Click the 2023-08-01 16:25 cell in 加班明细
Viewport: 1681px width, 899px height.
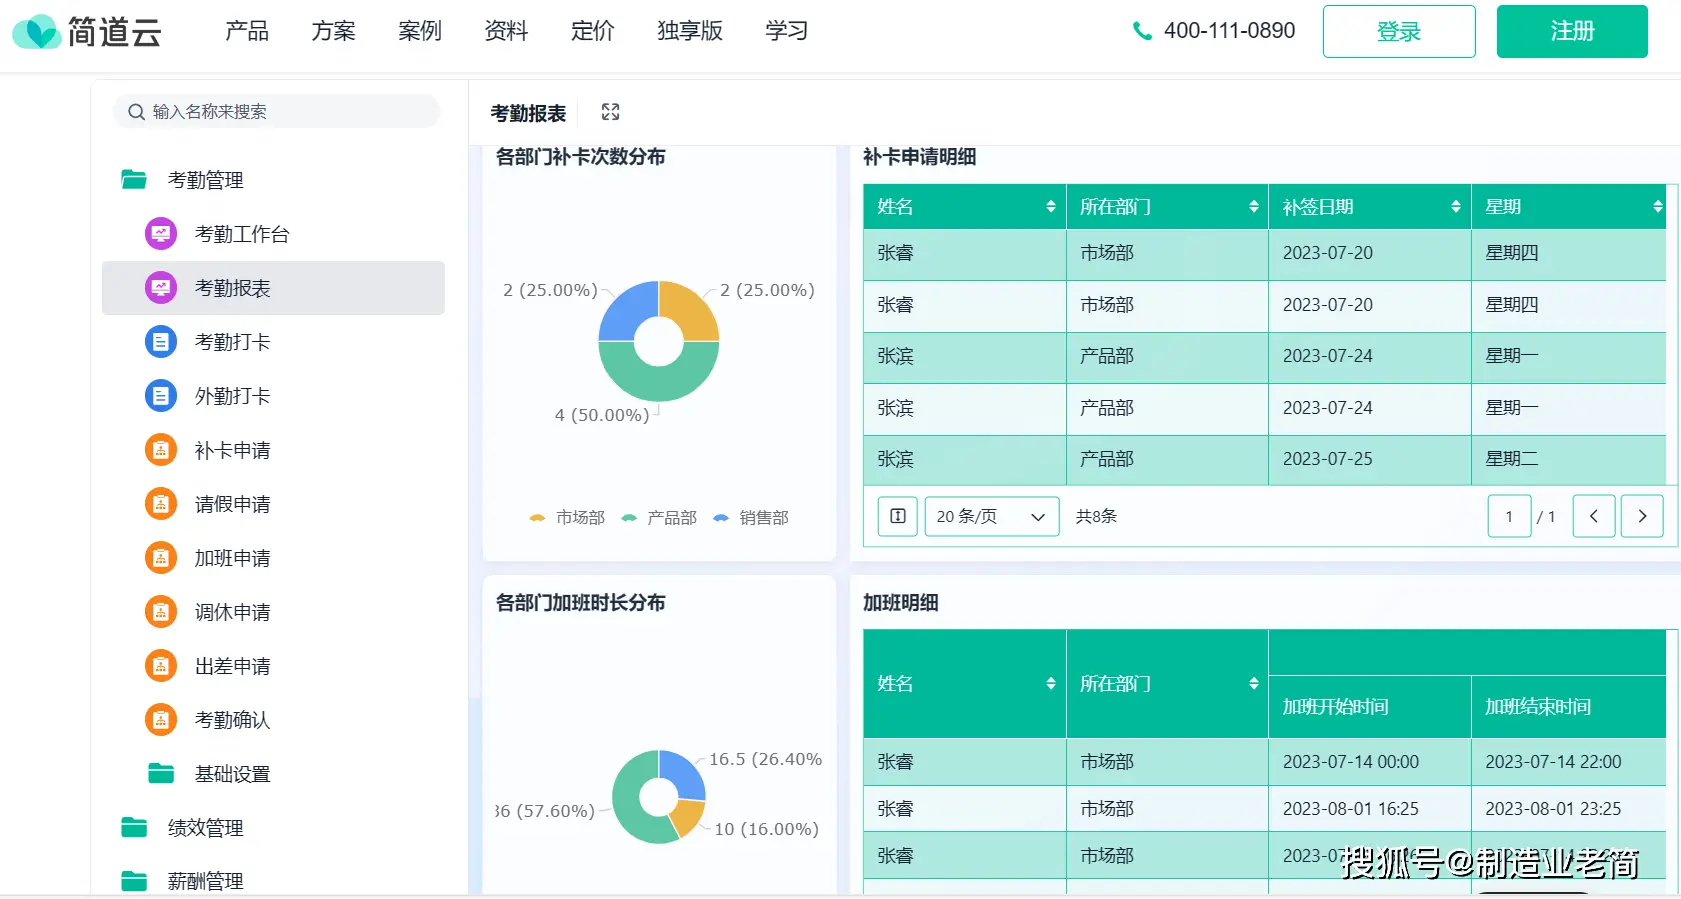(1369, 809)
